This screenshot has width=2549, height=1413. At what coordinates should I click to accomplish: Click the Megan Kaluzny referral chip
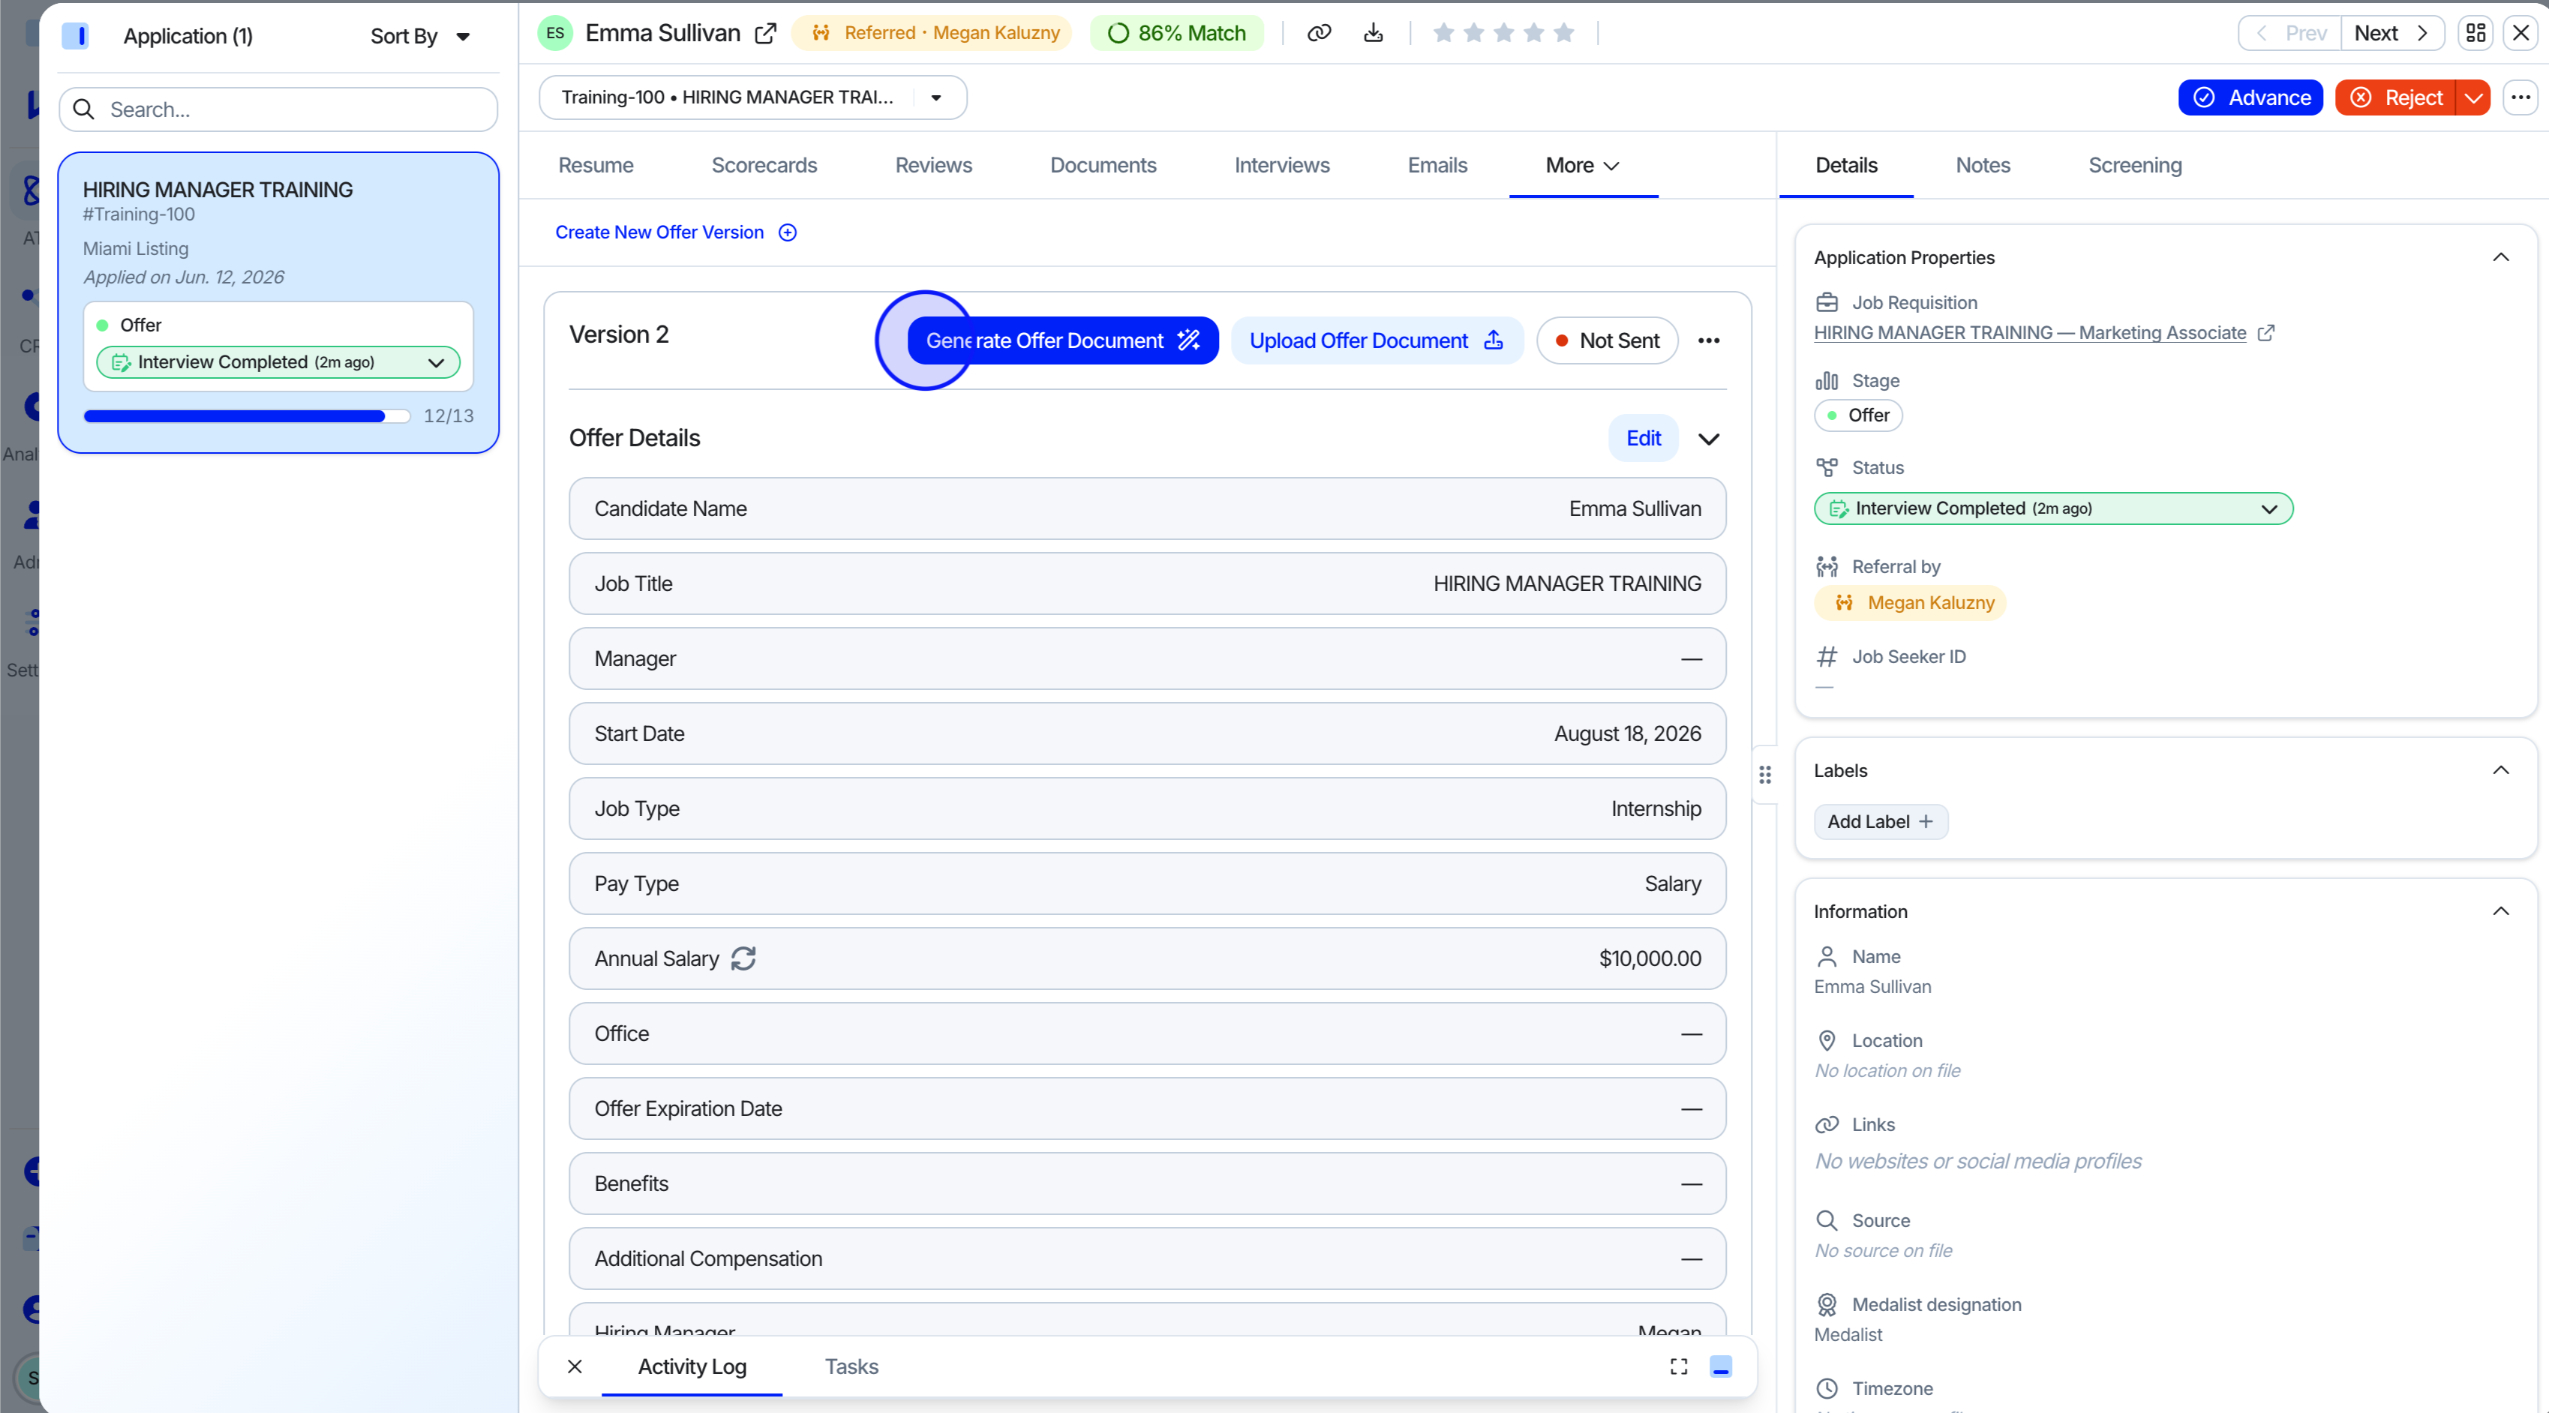coord(1910,603)
